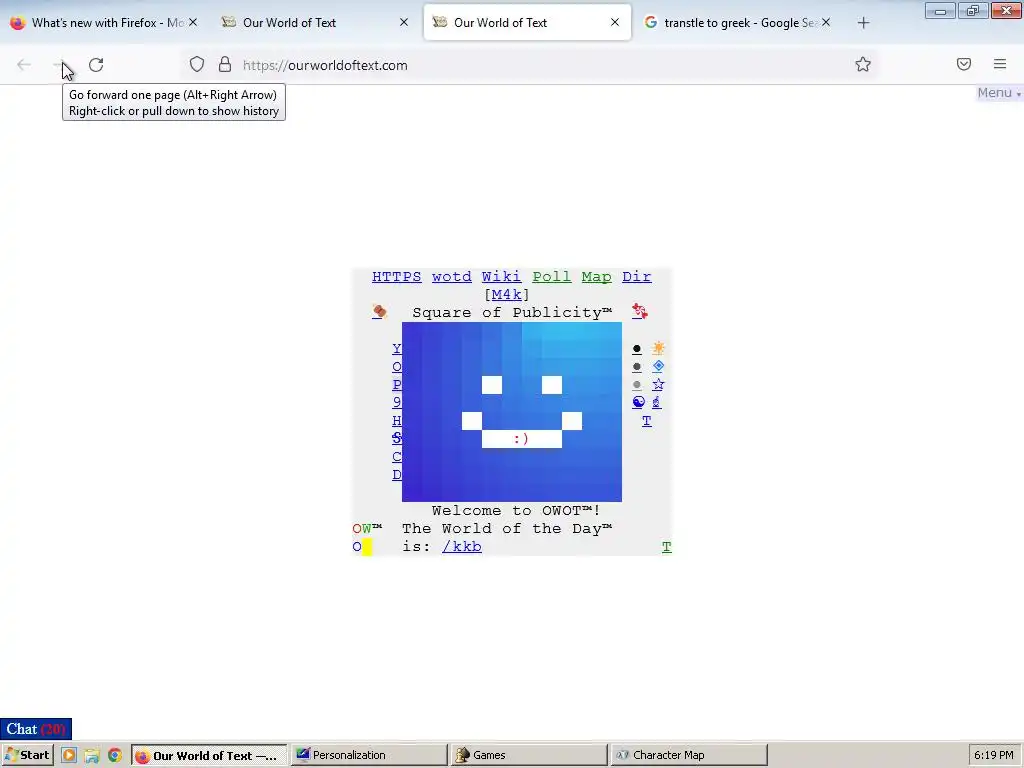Open the Firefox hamburger application menu
The image size is (1024, 768).
[x=999, y=64]
